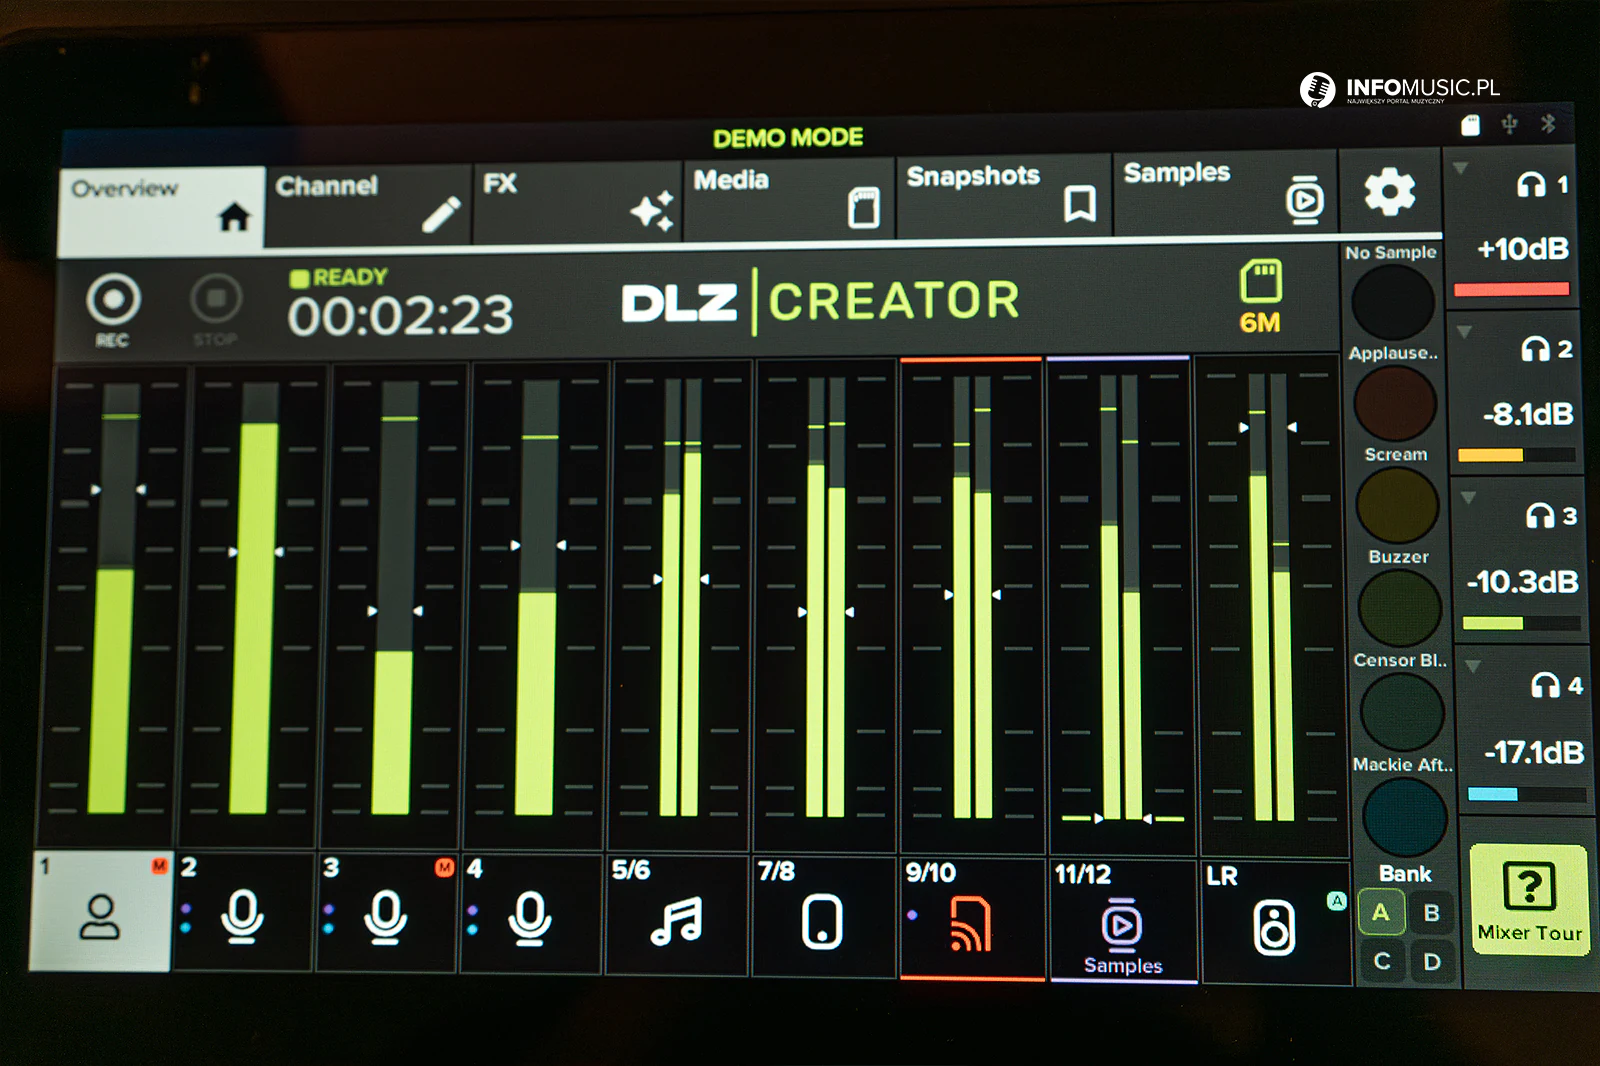The image size is (1600, 1066).
Task: Open the Snapshots tab
Action: click(1003, 196)
